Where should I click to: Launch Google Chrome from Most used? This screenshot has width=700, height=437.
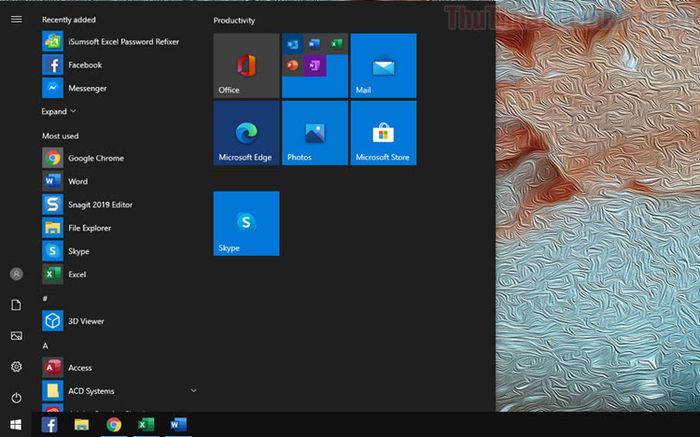coord(119,158)
